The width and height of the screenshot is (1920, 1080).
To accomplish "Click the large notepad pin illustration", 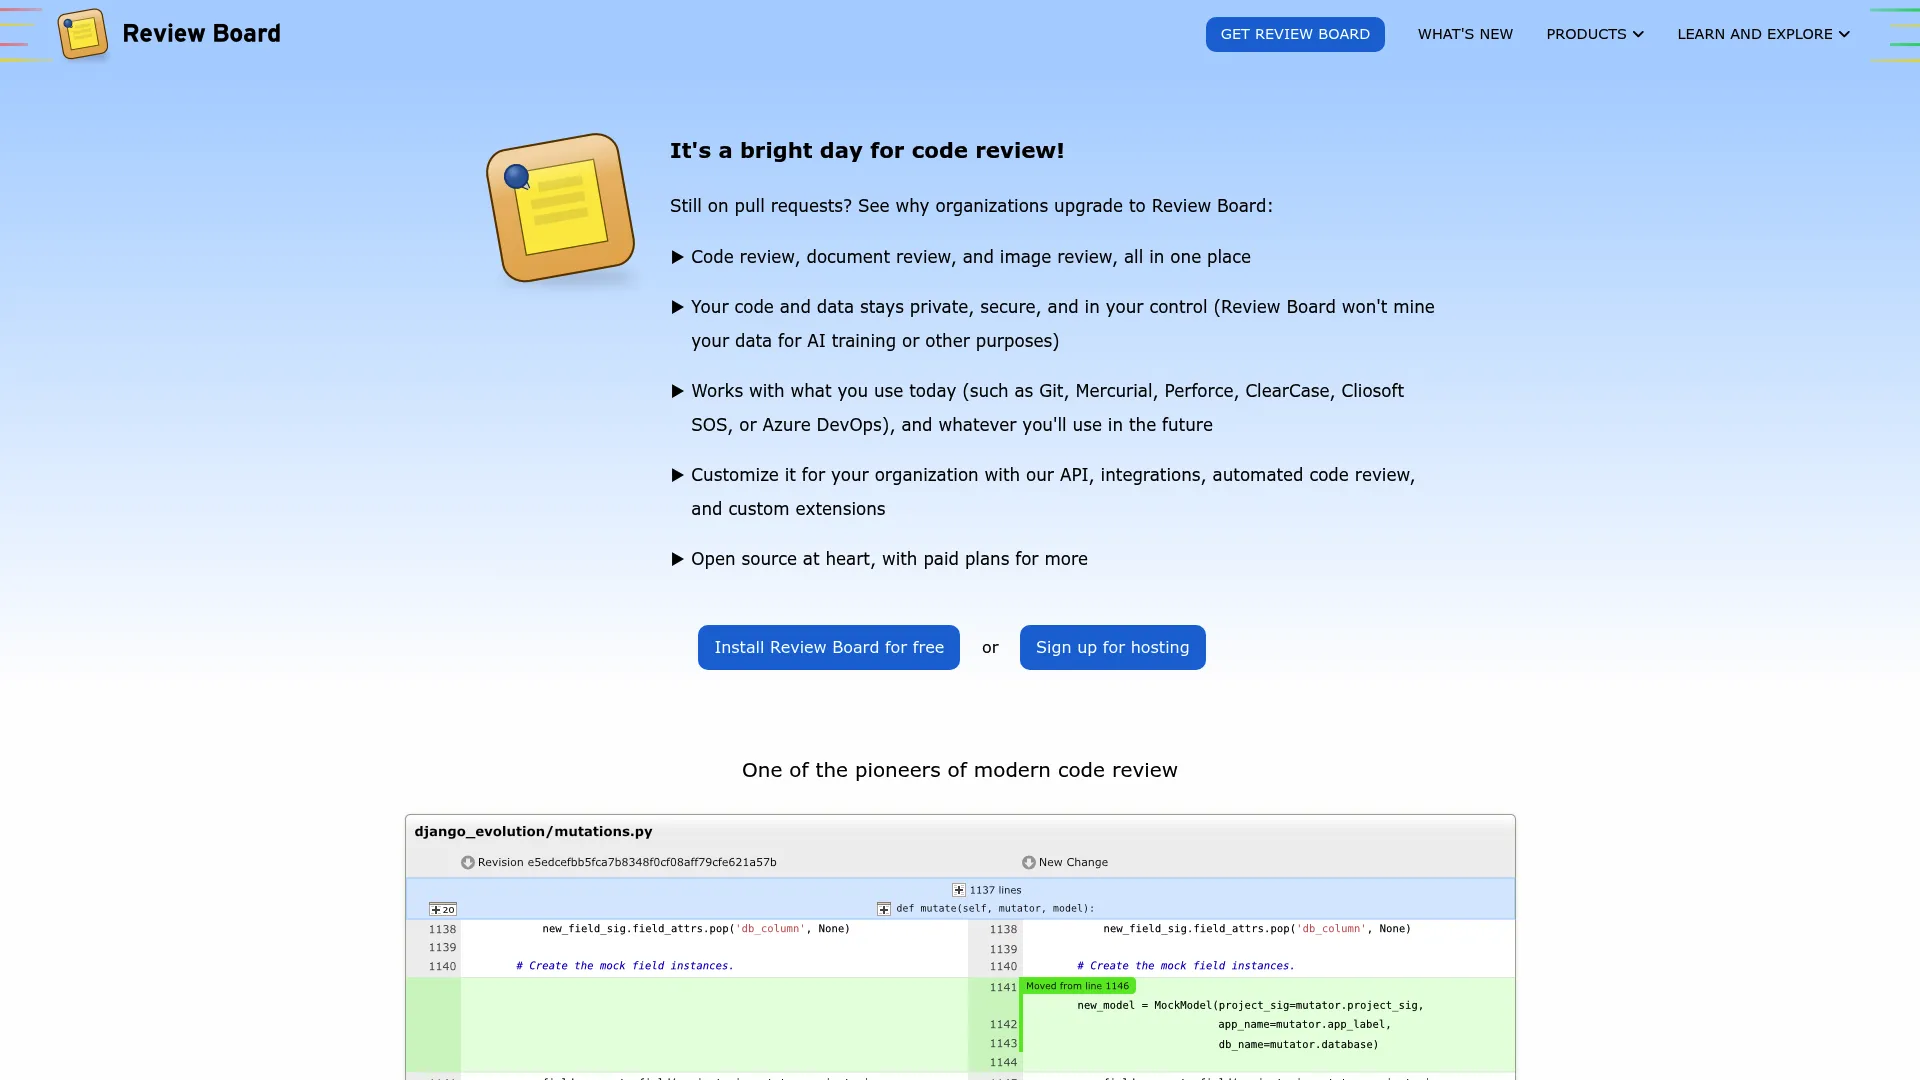I will click(560, 208).
